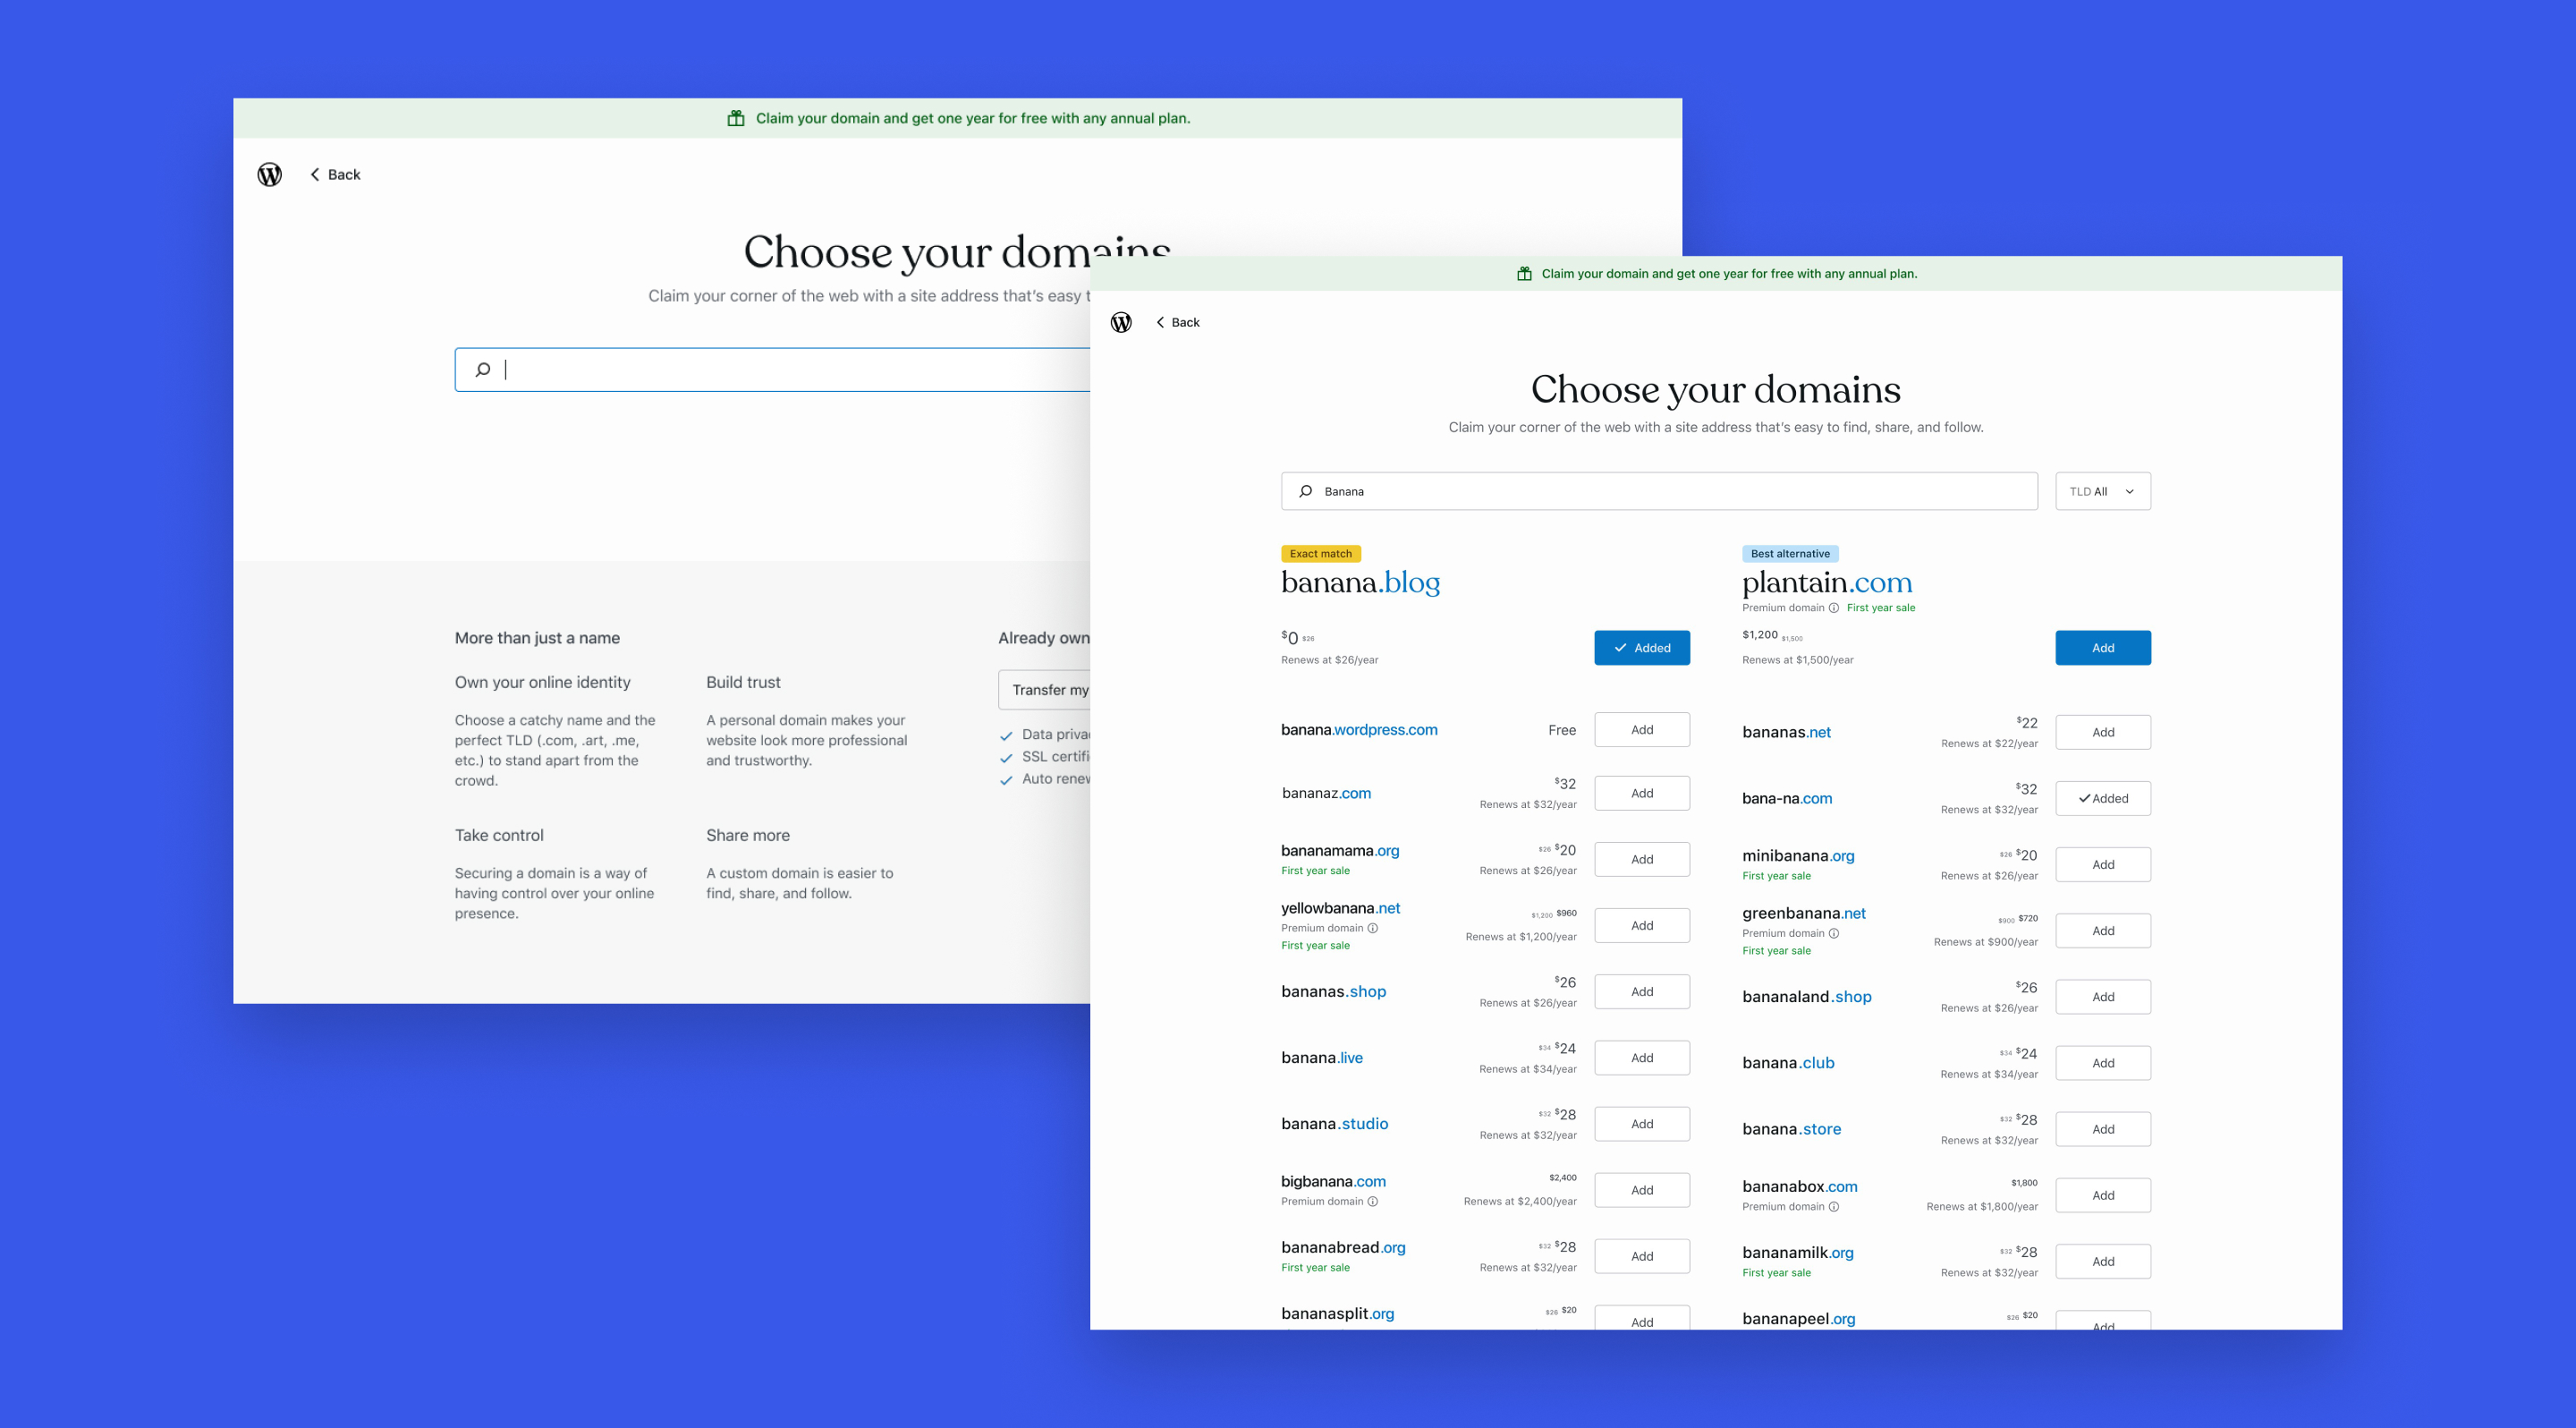The height and width of the screenshot is (1428, 2576).
Task: Click bananasplit.org domain name
Action: (1337, 1313)
